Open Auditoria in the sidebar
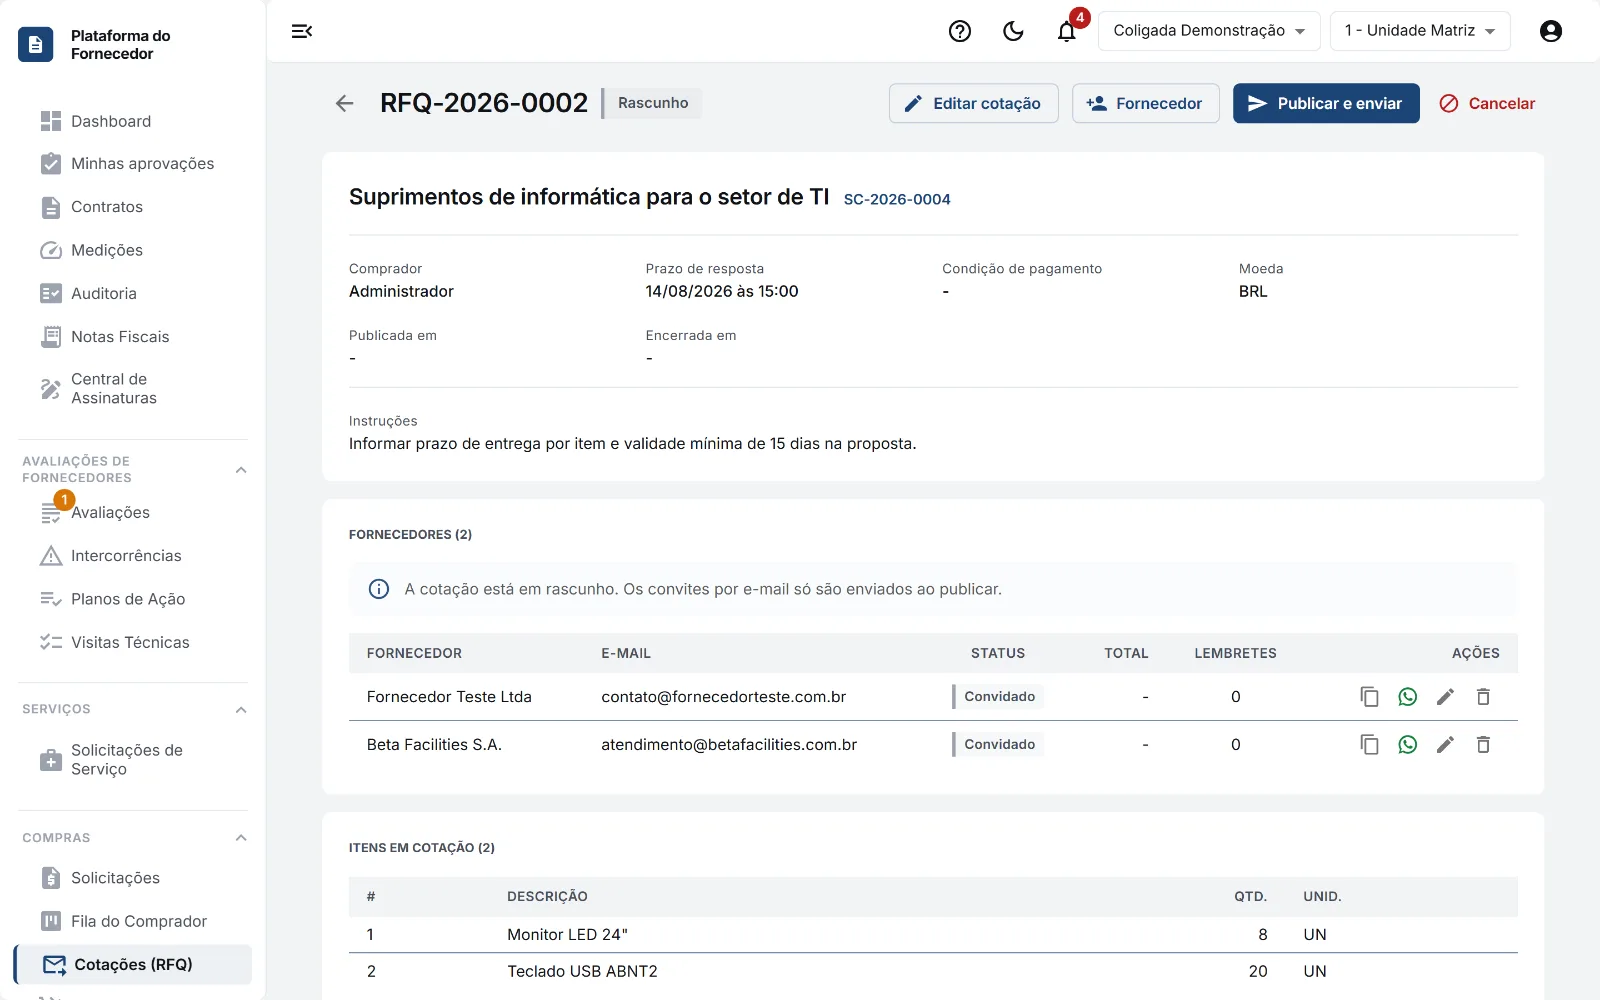This screenshot has width=1600, height=1000. pos(133,294)
